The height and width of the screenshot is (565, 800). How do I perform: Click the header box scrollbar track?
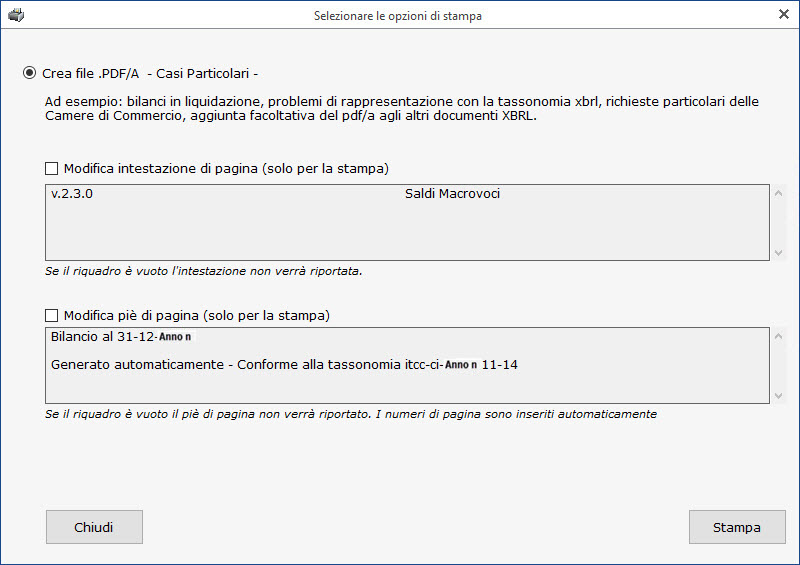click(779, 223)
